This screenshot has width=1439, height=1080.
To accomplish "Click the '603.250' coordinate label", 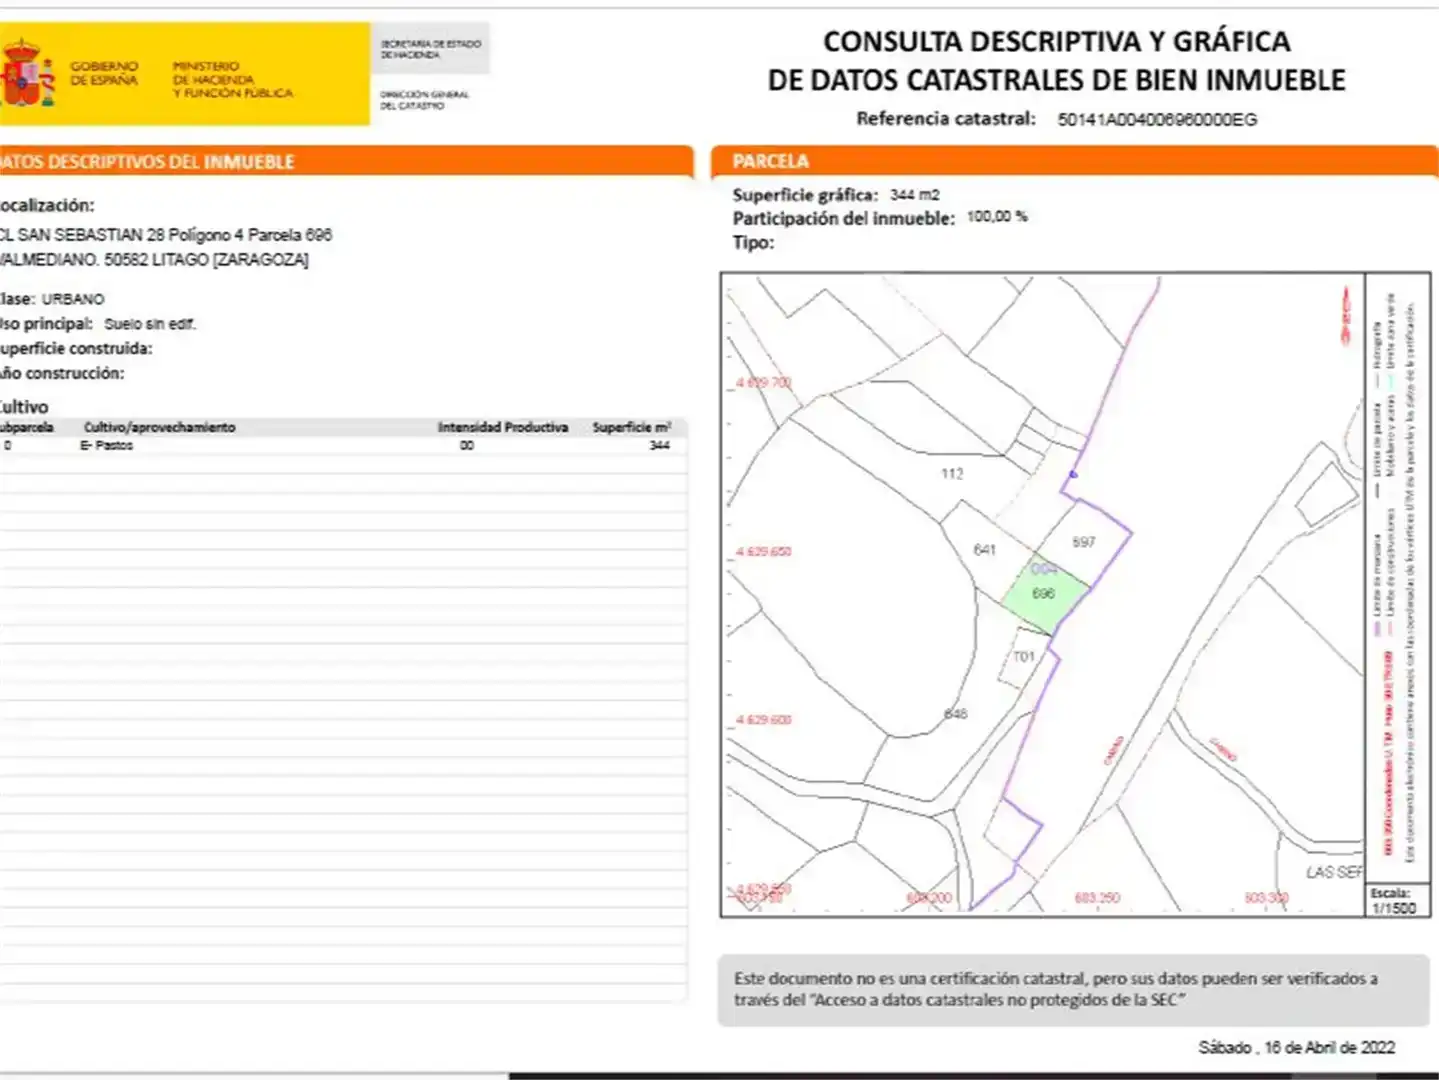I will tap(1097, 898).
